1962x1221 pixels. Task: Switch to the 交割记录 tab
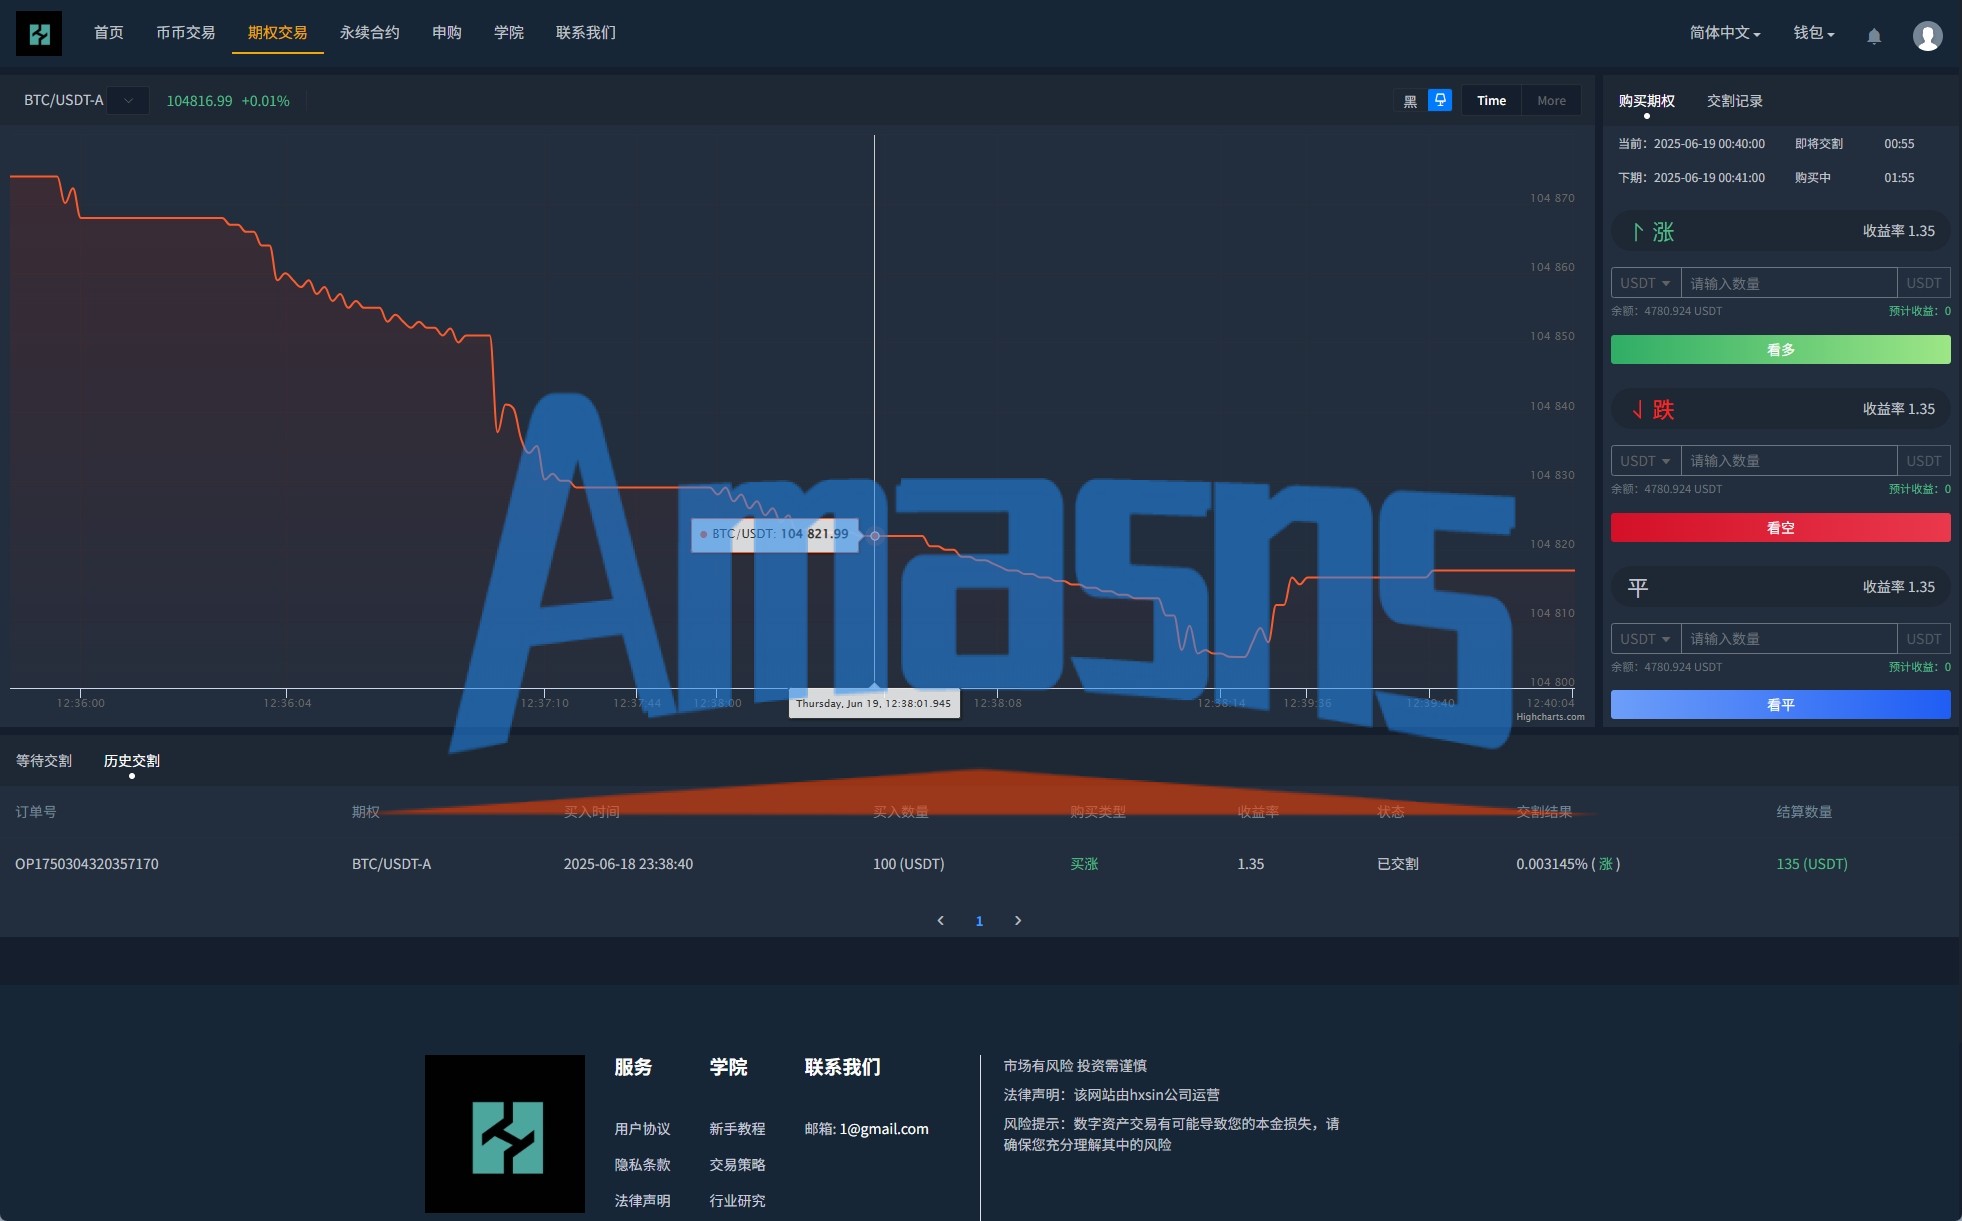click(1734, 101)
